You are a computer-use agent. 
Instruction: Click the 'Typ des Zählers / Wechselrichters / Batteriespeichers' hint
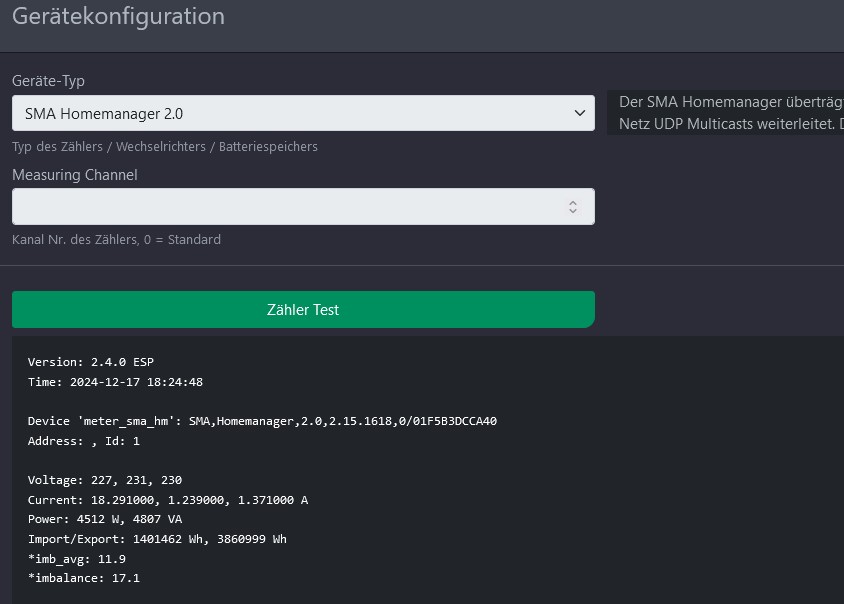pyautogui.click(x=165, y=146)
